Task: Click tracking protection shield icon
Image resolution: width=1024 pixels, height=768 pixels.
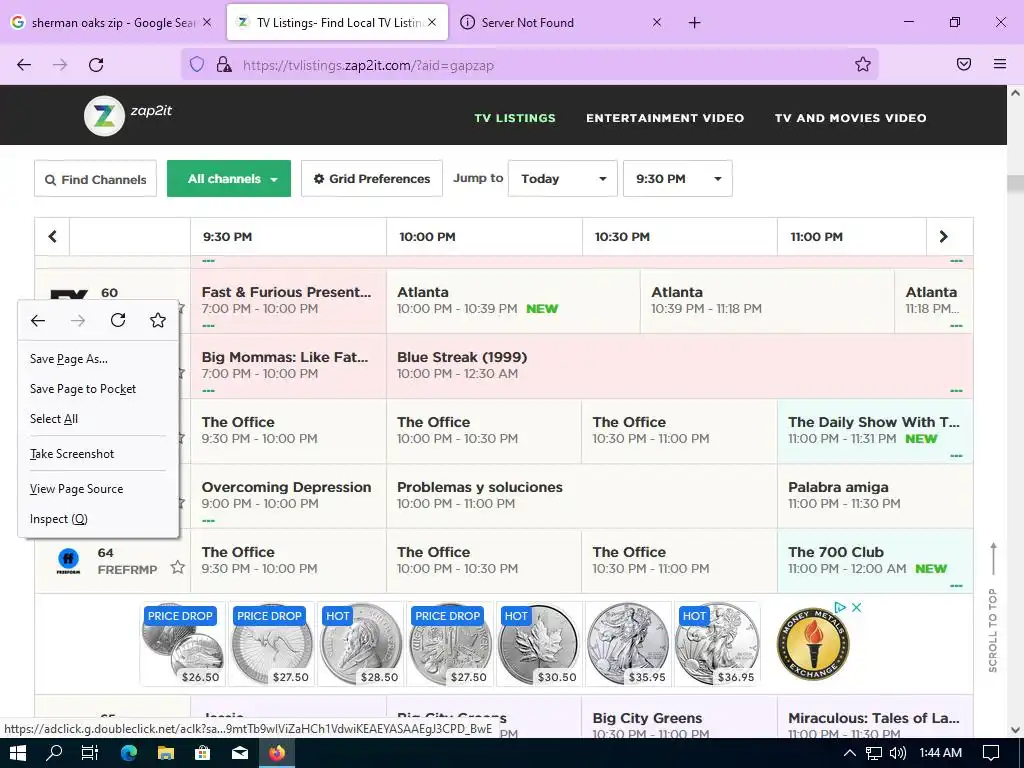Action: (x=197, y=64)
